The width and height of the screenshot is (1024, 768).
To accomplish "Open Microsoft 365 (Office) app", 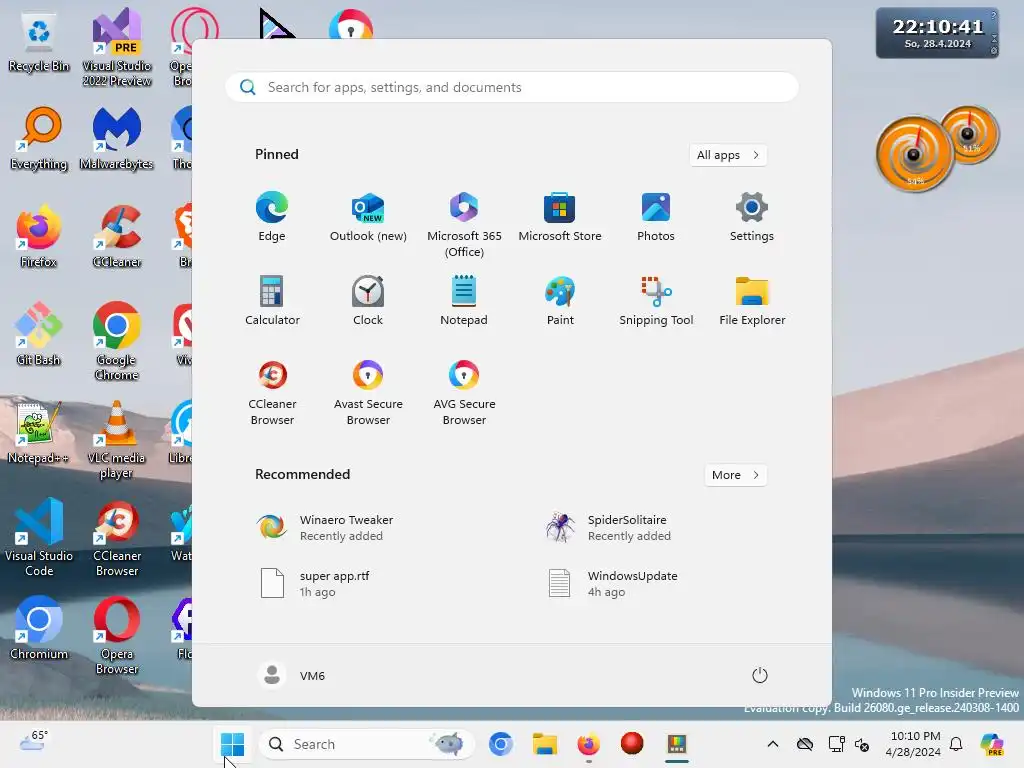I will pos(464,224).
